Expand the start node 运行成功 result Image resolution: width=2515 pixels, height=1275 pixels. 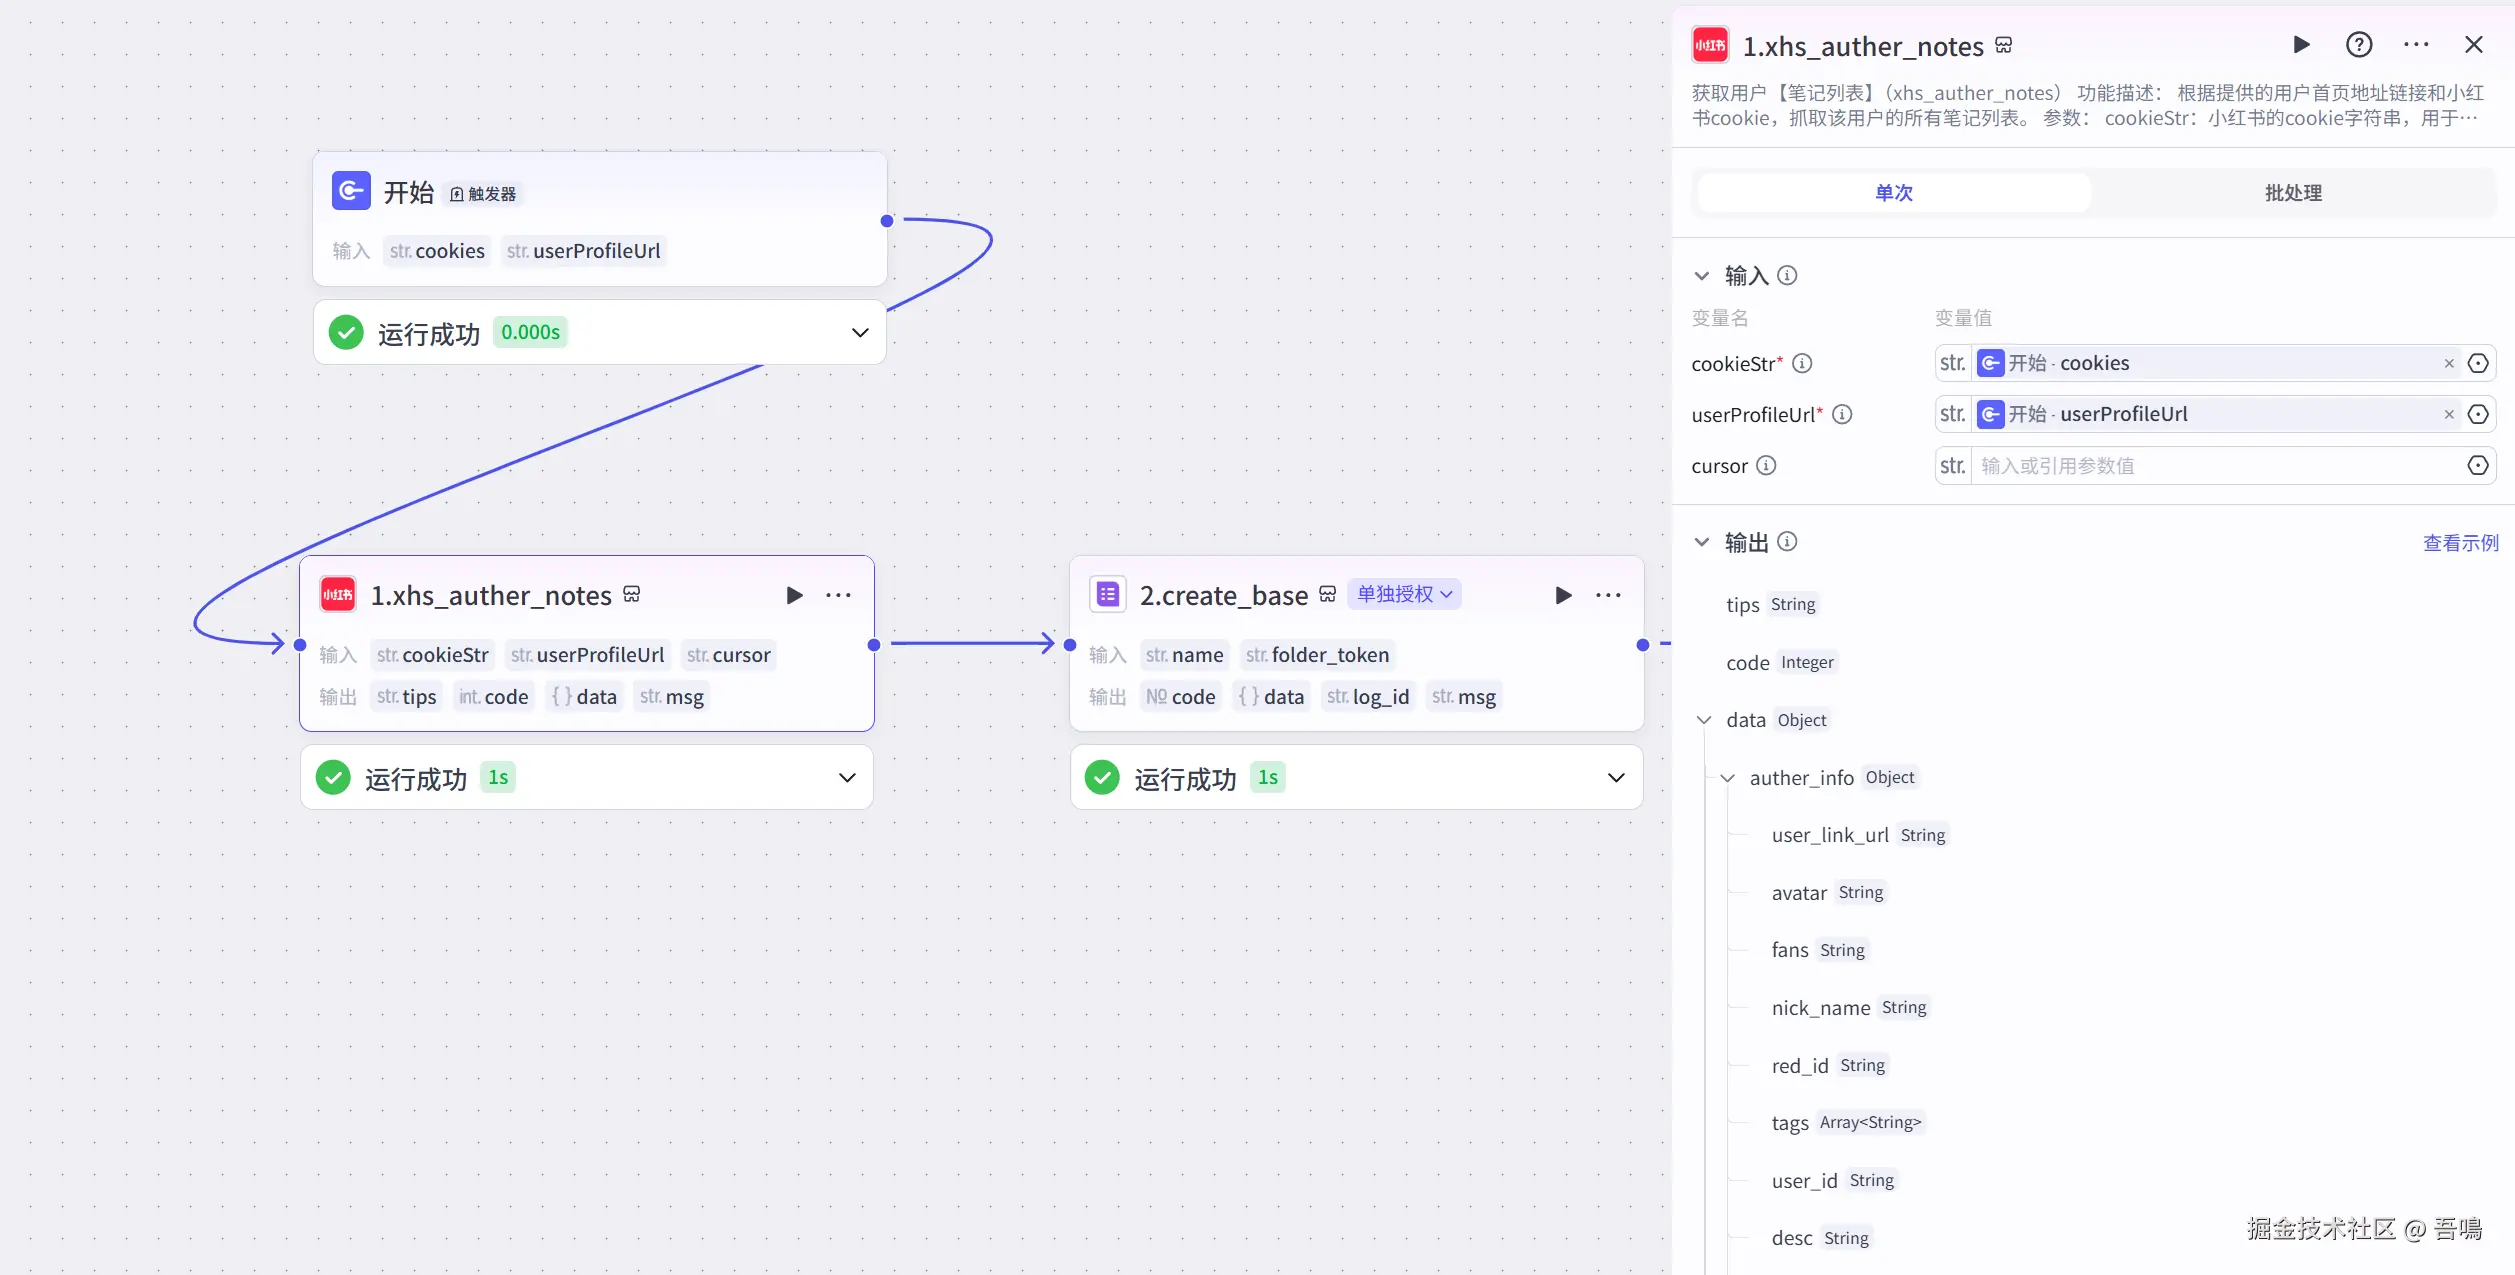pyautogui.click(x=860, y=333)
